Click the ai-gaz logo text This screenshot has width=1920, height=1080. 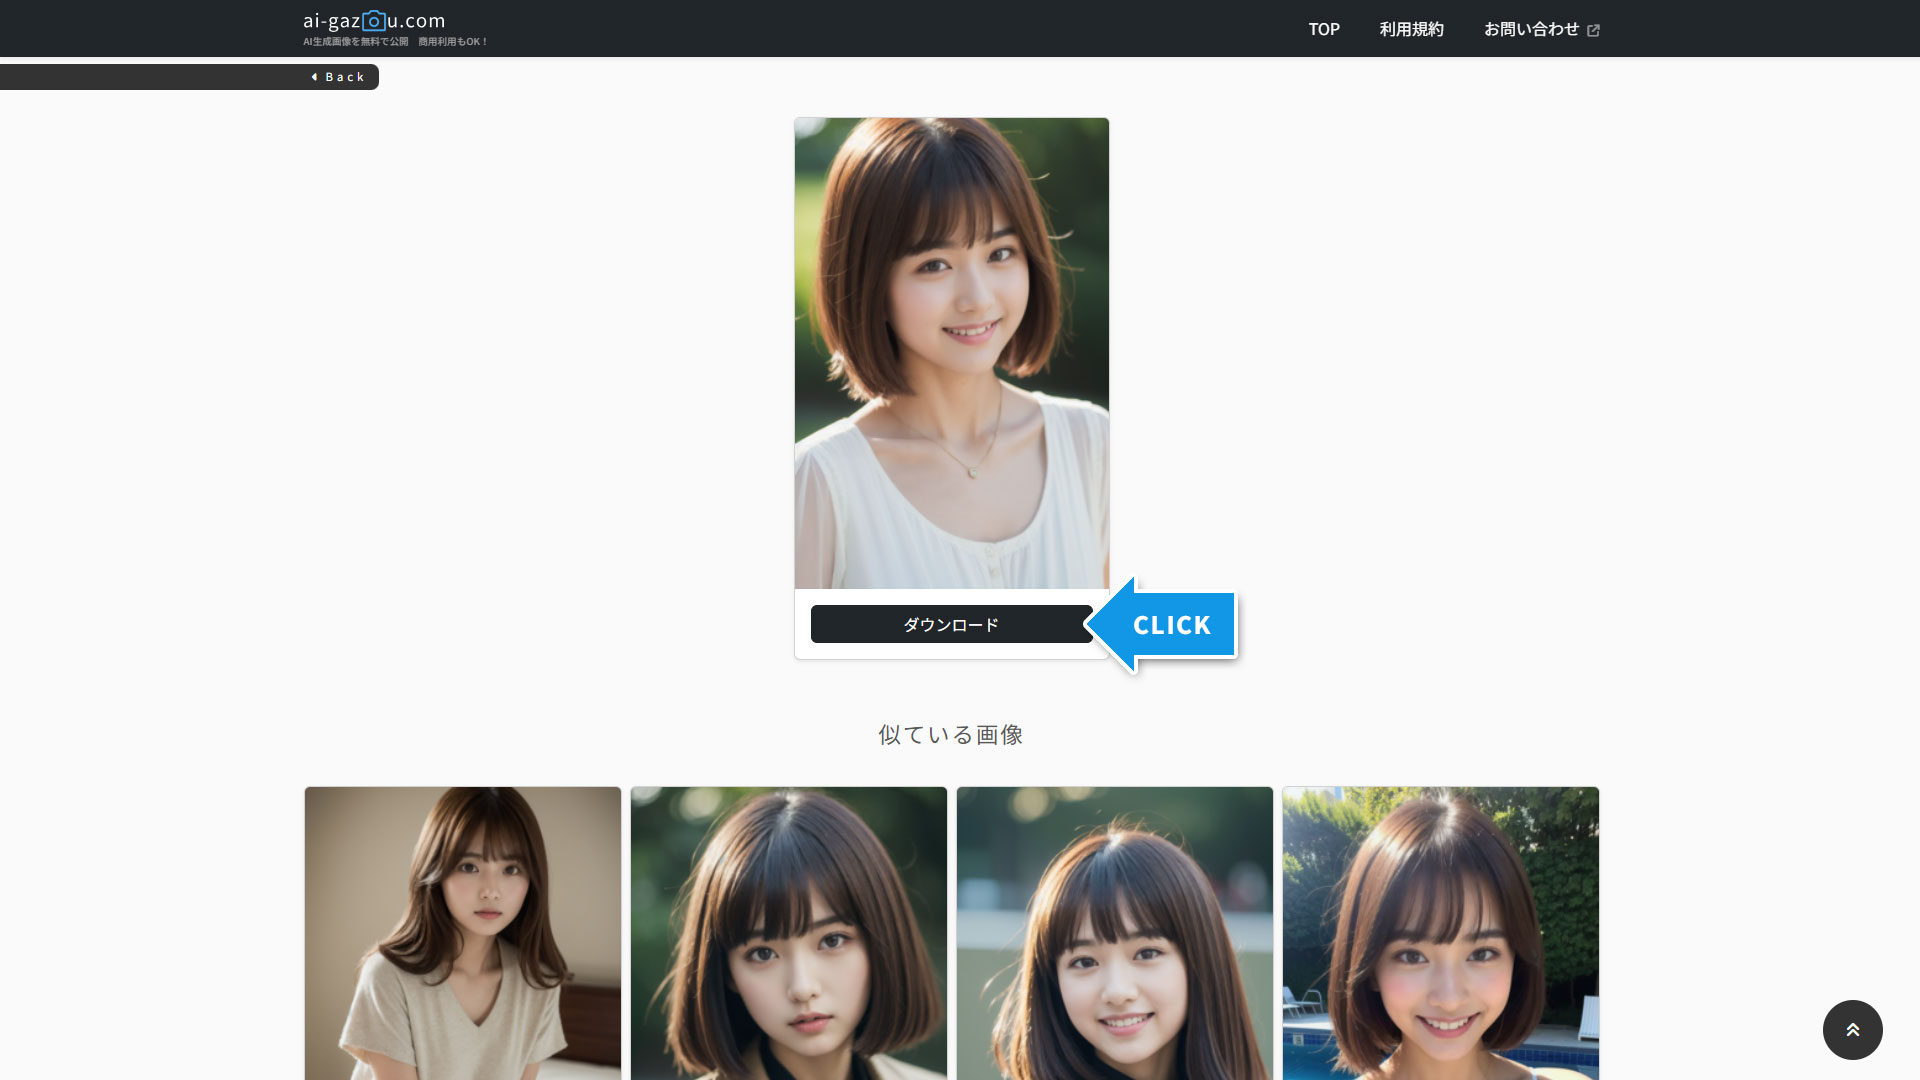click(331, 21)
